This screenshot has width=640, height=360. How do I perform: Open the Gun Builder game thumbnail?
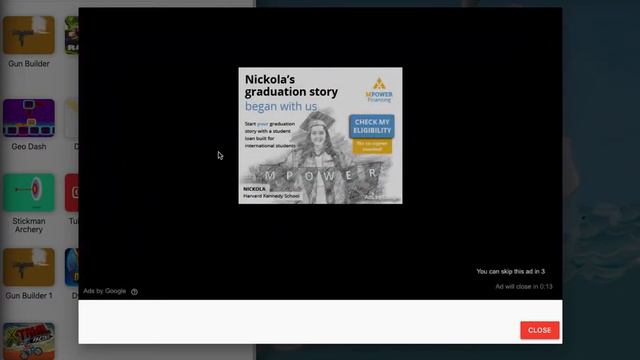tap(29, 35)
